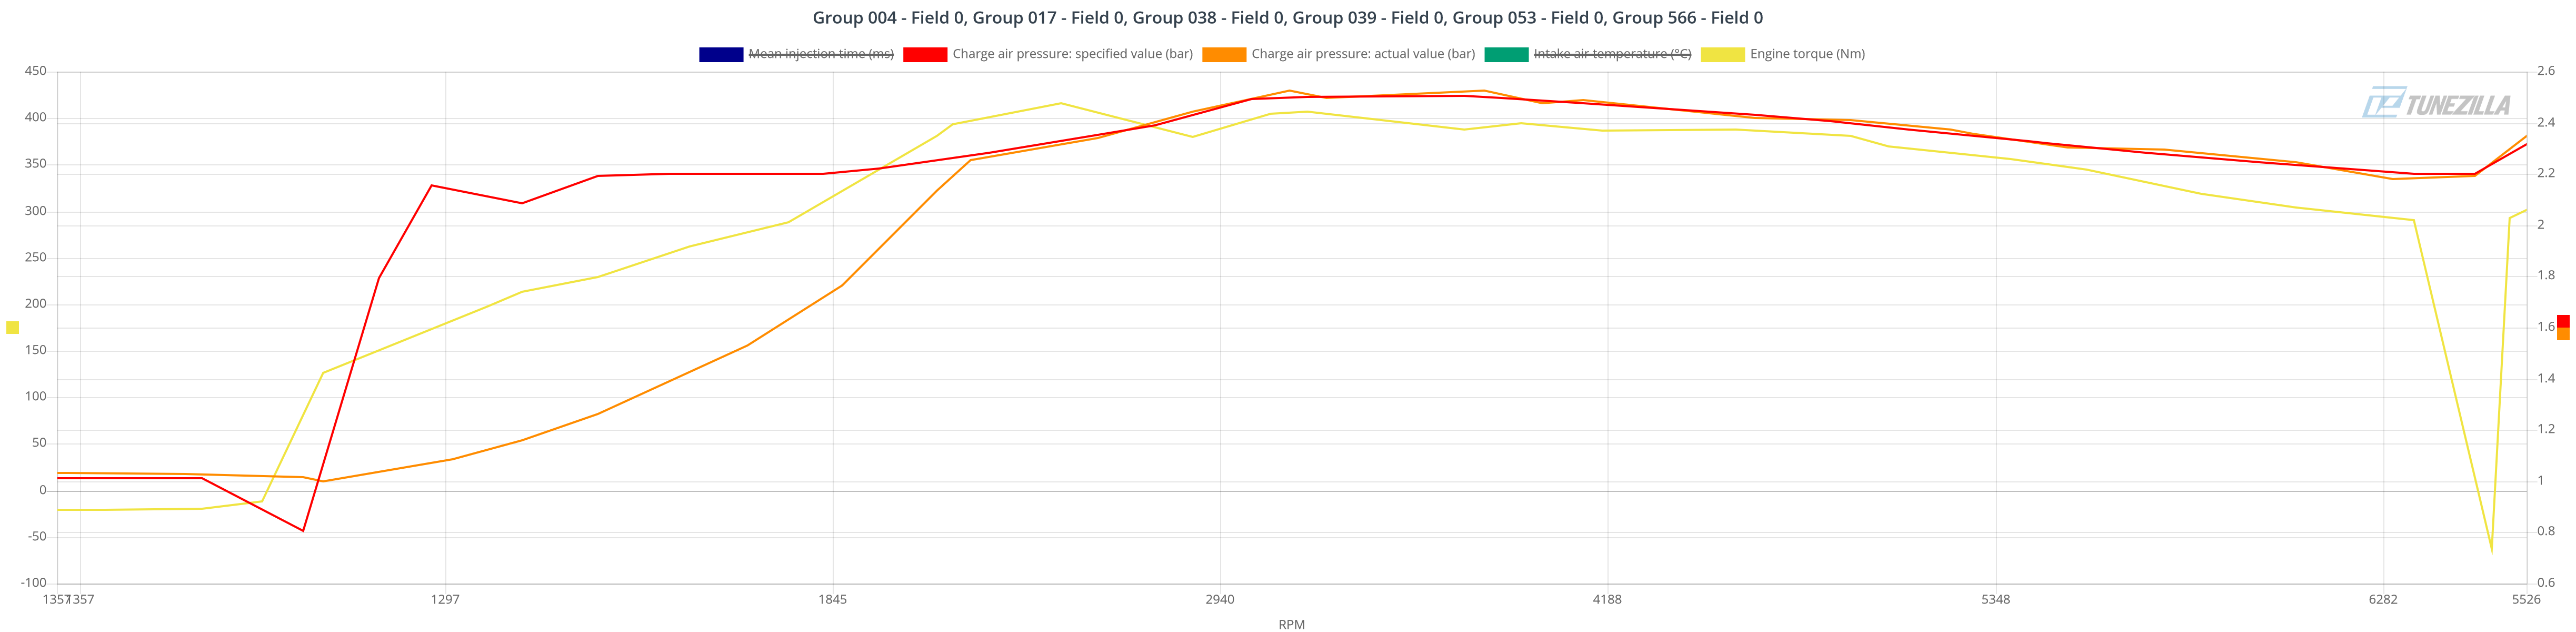Click the orange actual charge pressure legend swatch
Image resolution: width=2576 pixels, height=632 pixels.
click(1223, 54)
